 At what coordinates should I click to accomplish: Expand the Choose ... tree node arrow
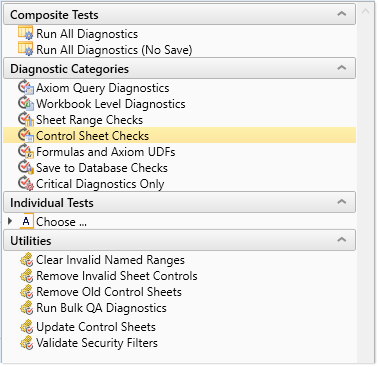10,221
